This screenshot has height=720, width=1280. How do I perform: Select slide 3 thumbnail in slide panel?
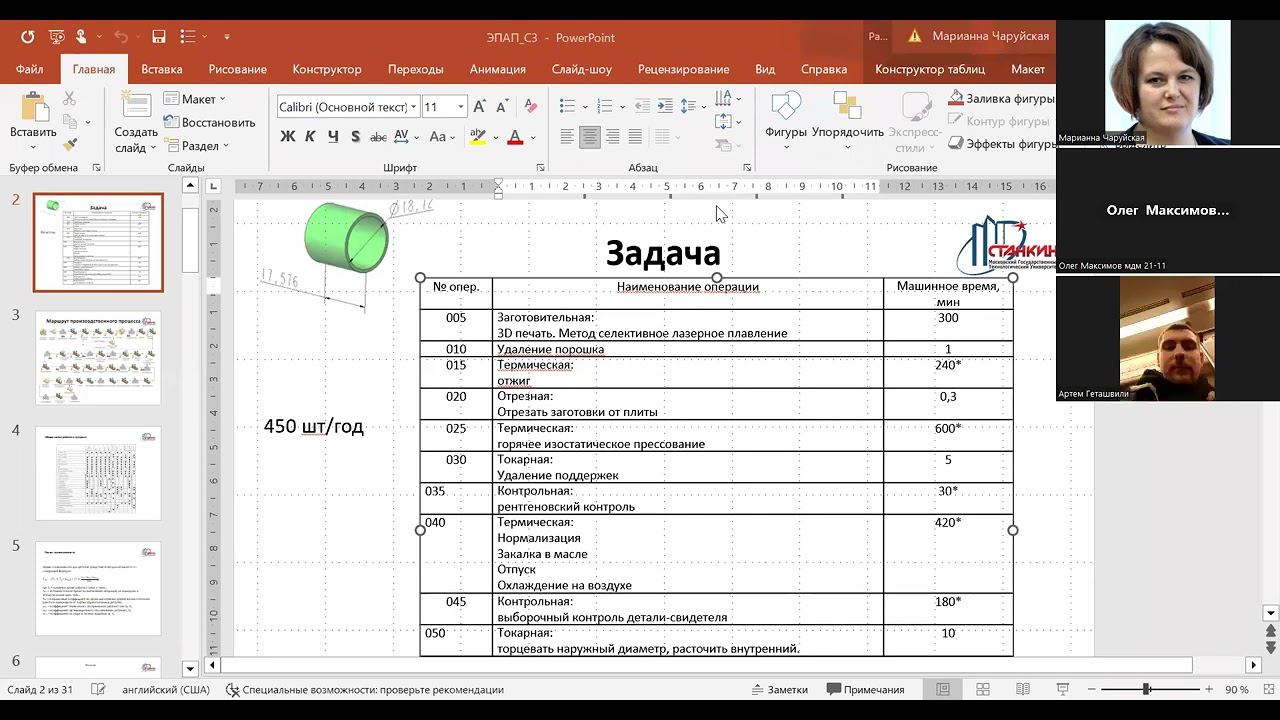tap(98, 358)
